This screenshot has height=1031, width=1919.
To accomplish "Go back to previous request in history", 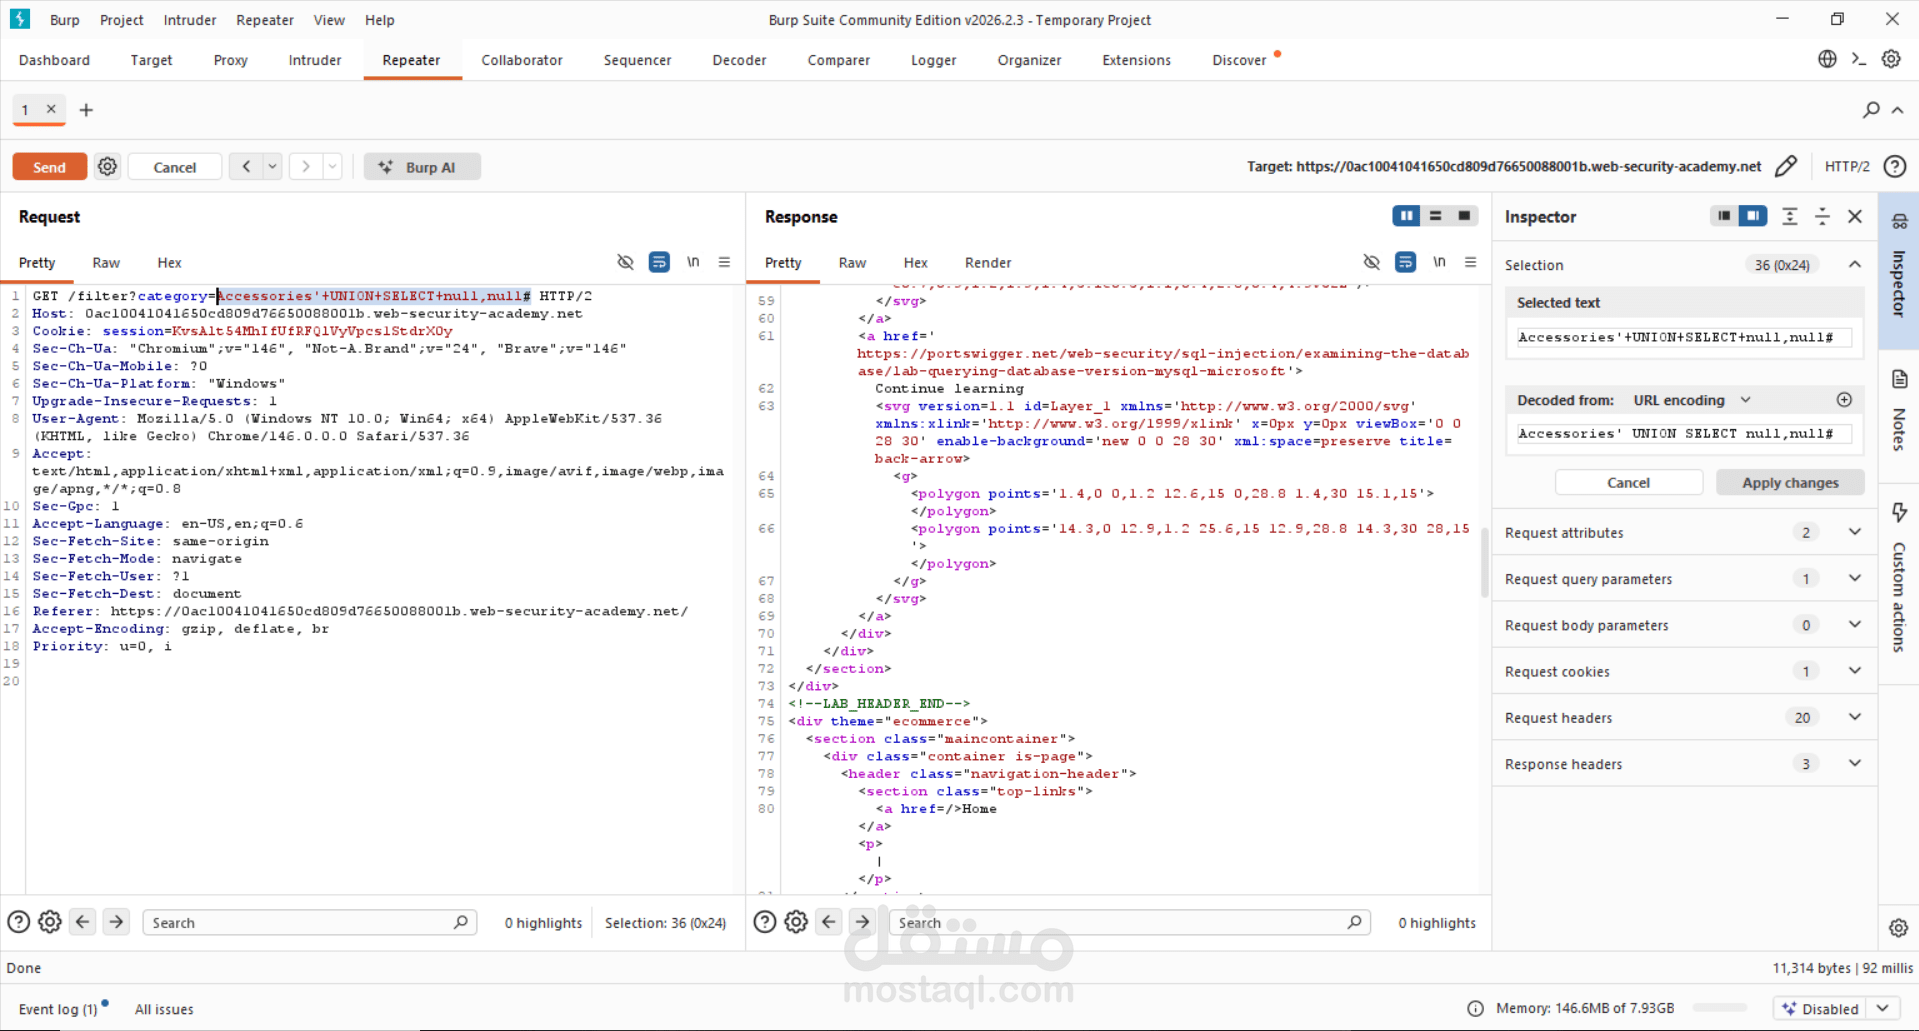I will [246, 167].
